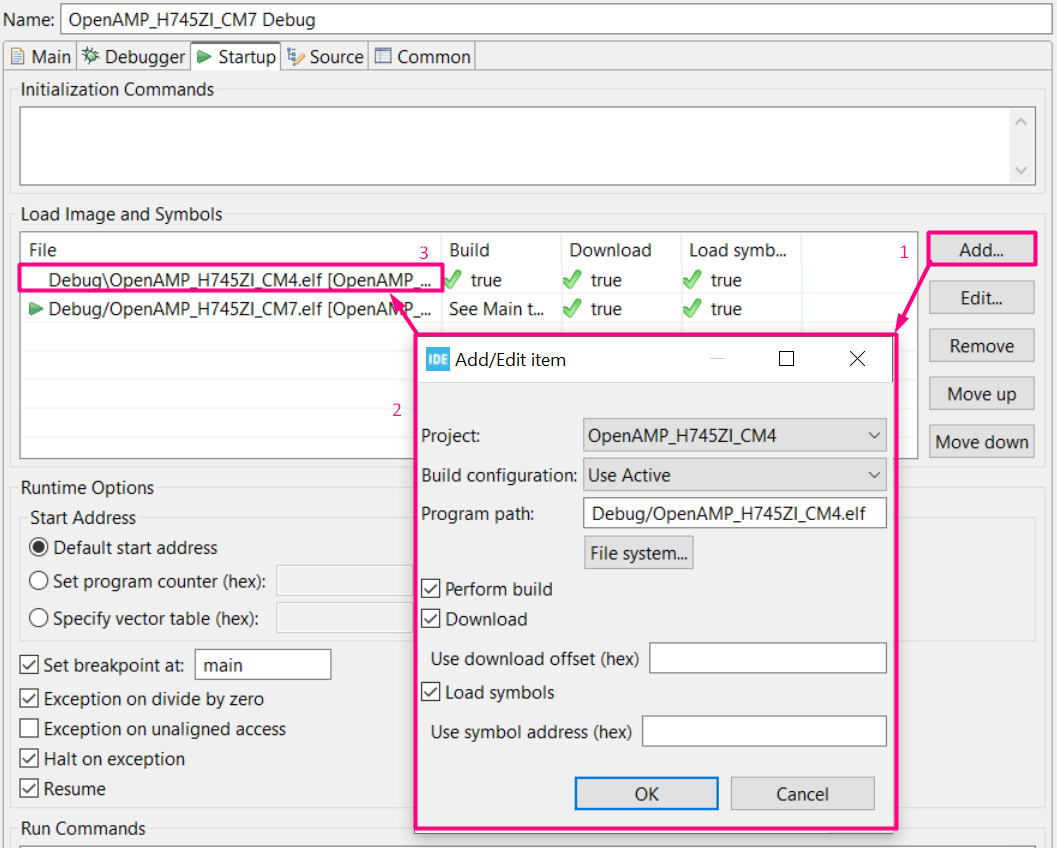Click the Main tab document icon
This screenshot has width=1057, height=848.
(x=17, y=56)
